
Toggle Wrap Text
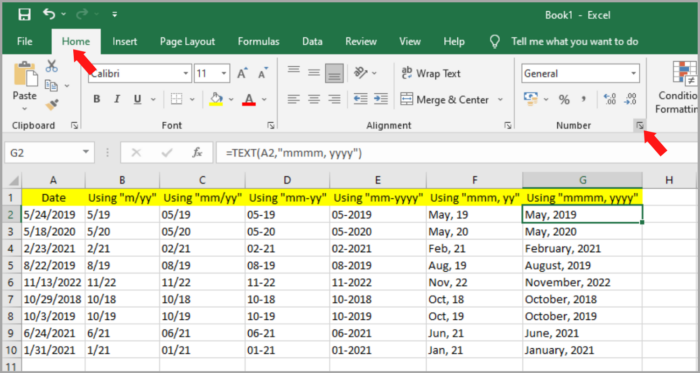click(430, 73)
